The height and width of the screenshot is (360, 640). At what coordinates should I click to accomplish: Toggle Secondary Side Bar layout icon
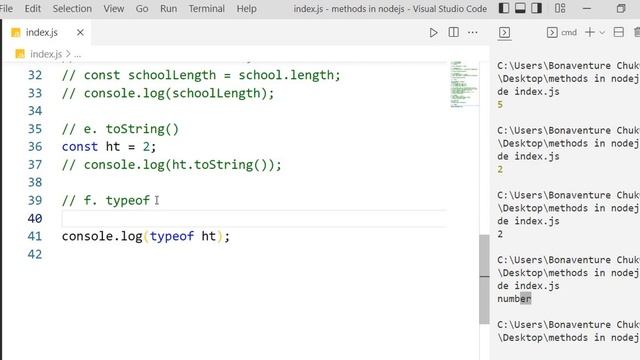tap(536, 9)
